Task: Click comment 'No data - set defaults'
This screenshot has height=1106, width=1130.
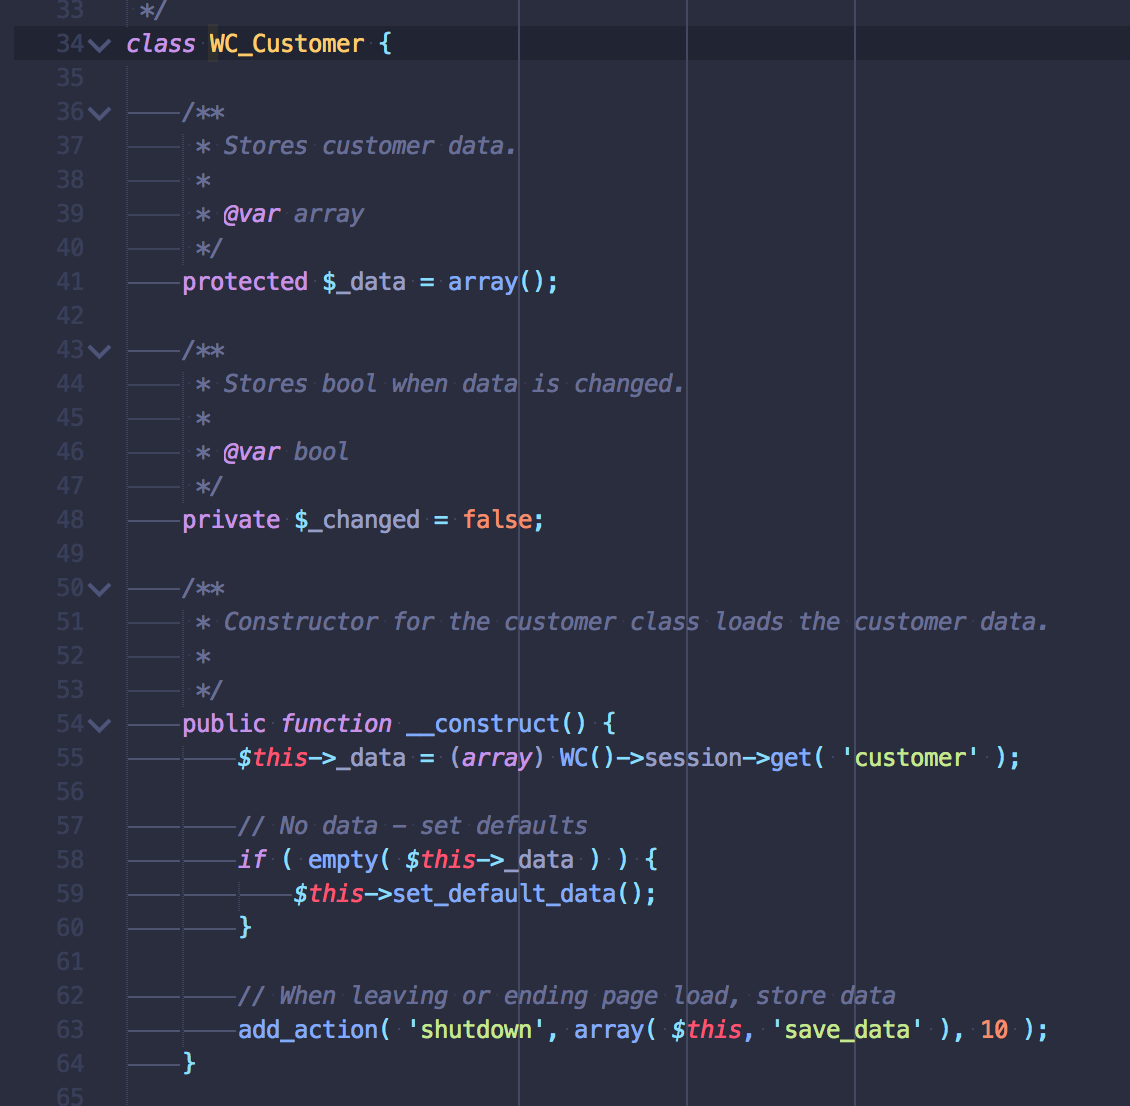Action: tap(433, 826)
